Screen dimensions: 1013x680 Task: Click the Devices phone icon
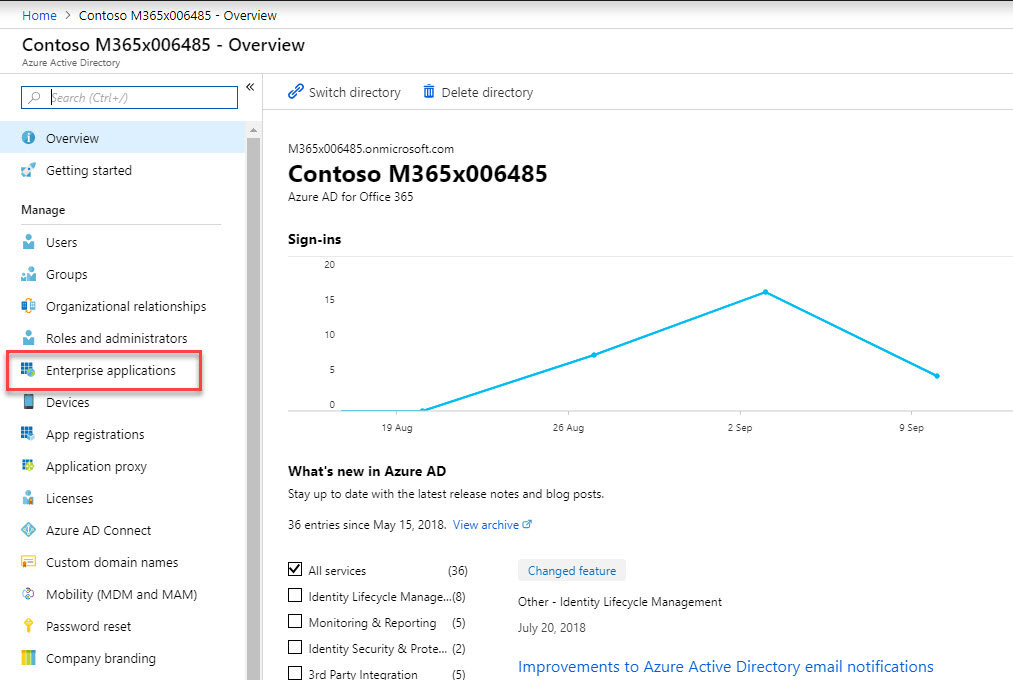point(28,402)
